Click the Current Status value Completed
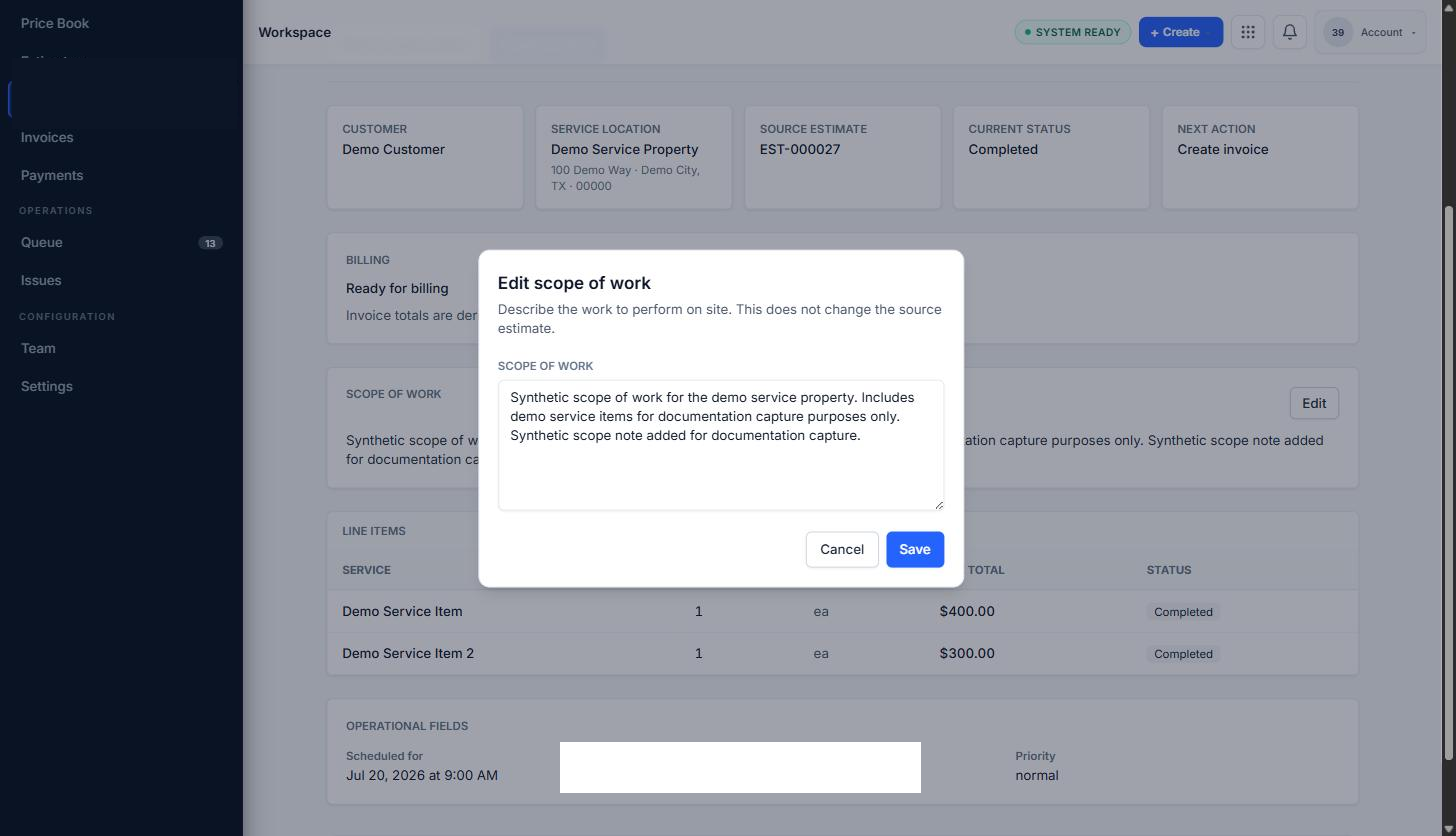The height and width of the screenshot is (836, 1456). coord(1003,149)
